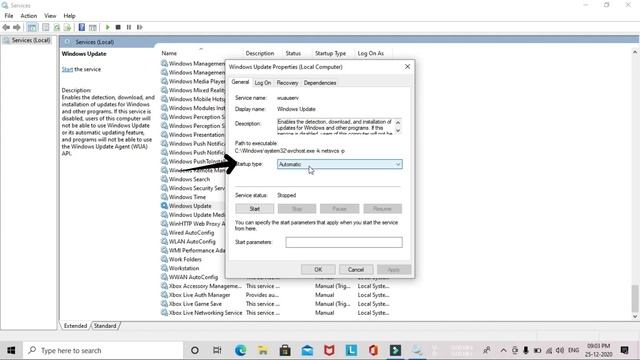This screenshot has width=640, height=360.
Task: Select the WWAN AutoConfig service row
Action: (x=193, y=277)
